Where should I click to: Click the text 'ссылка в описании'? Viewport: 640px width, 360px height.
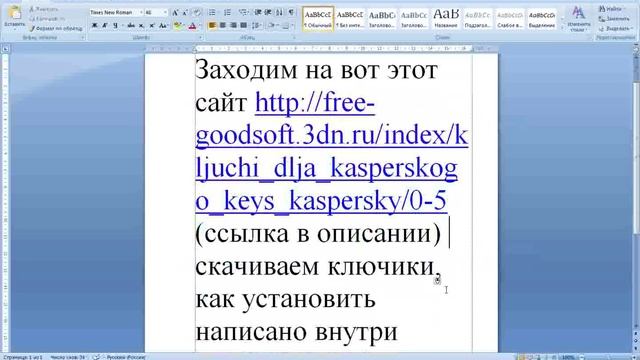[318, 234]
